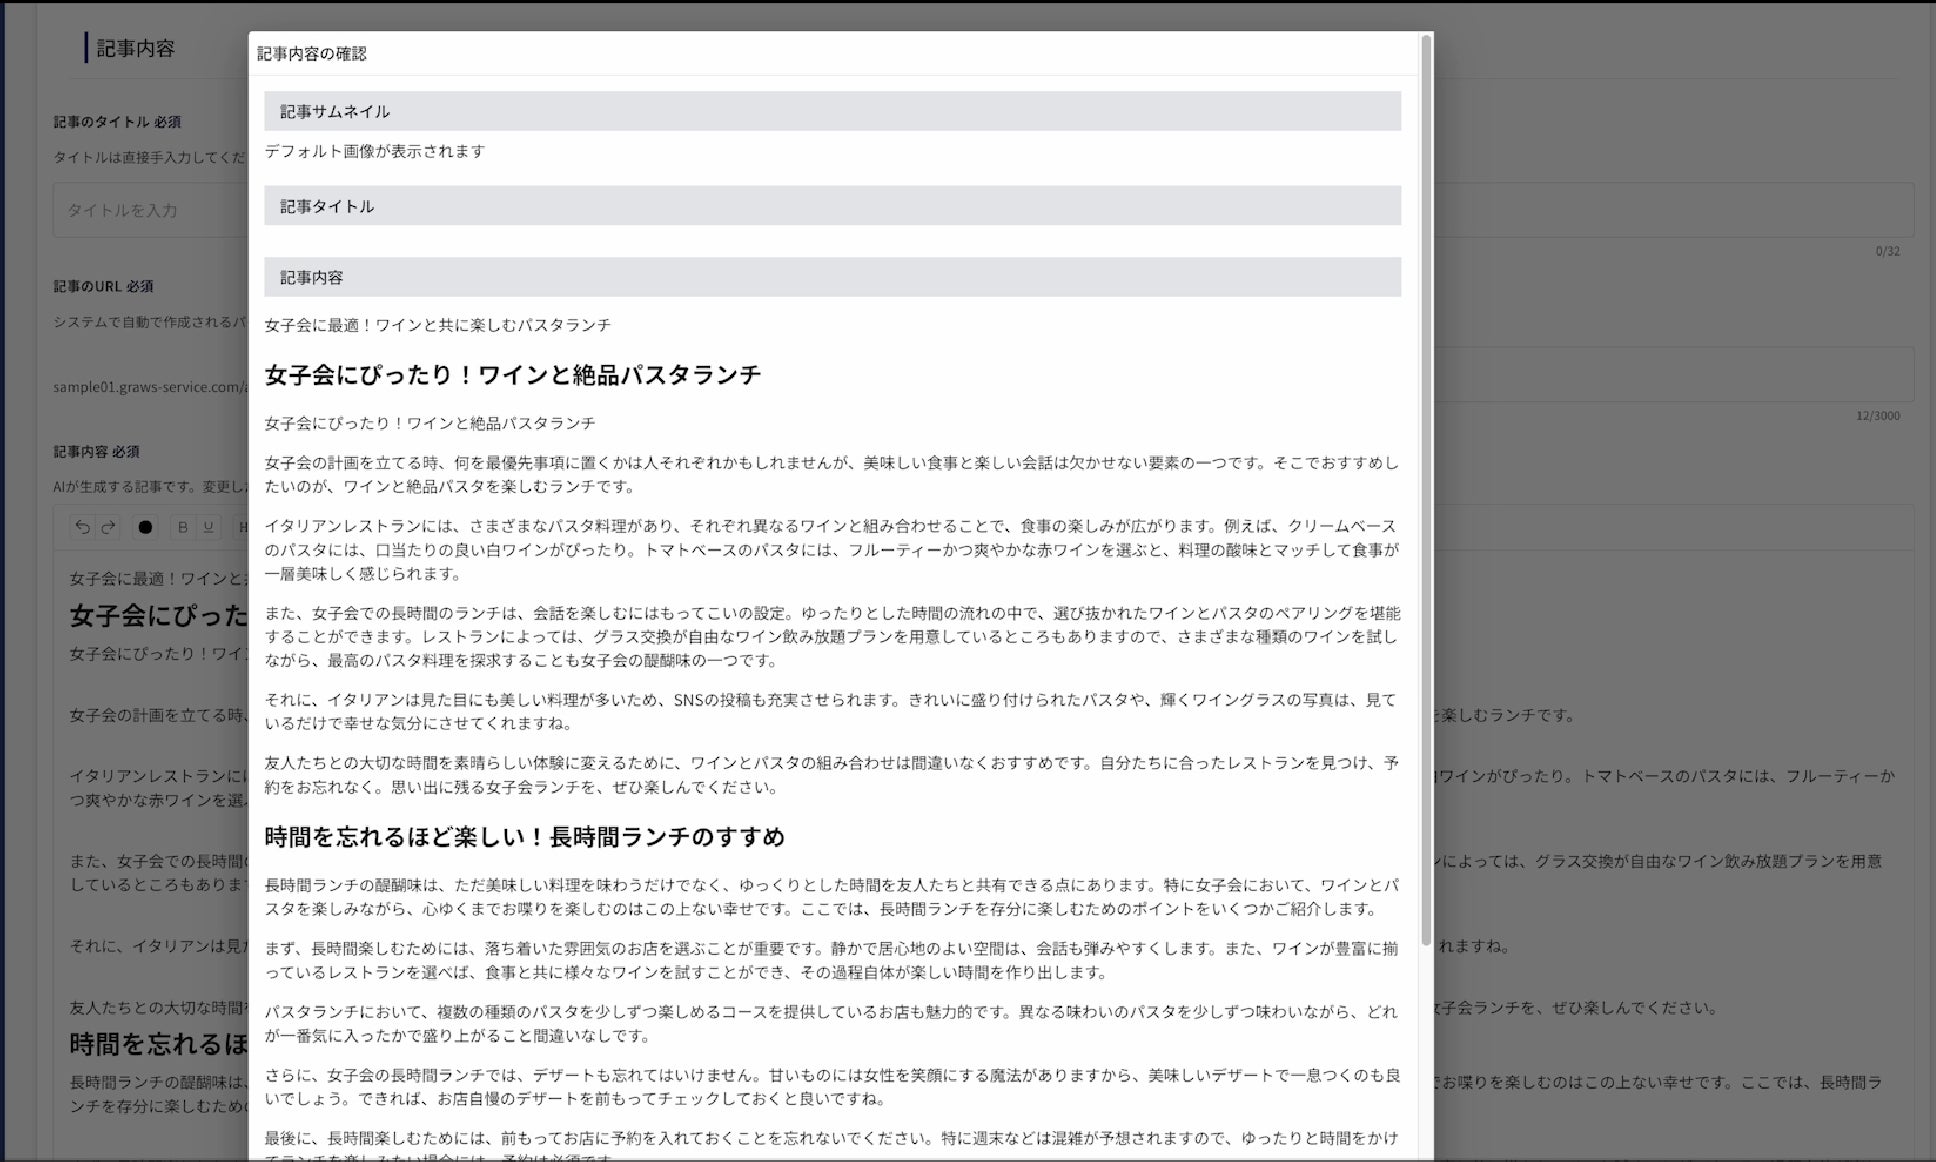Click the 記事のタイトル 必須 label
1936x1162 pixels.
point(117,122)
